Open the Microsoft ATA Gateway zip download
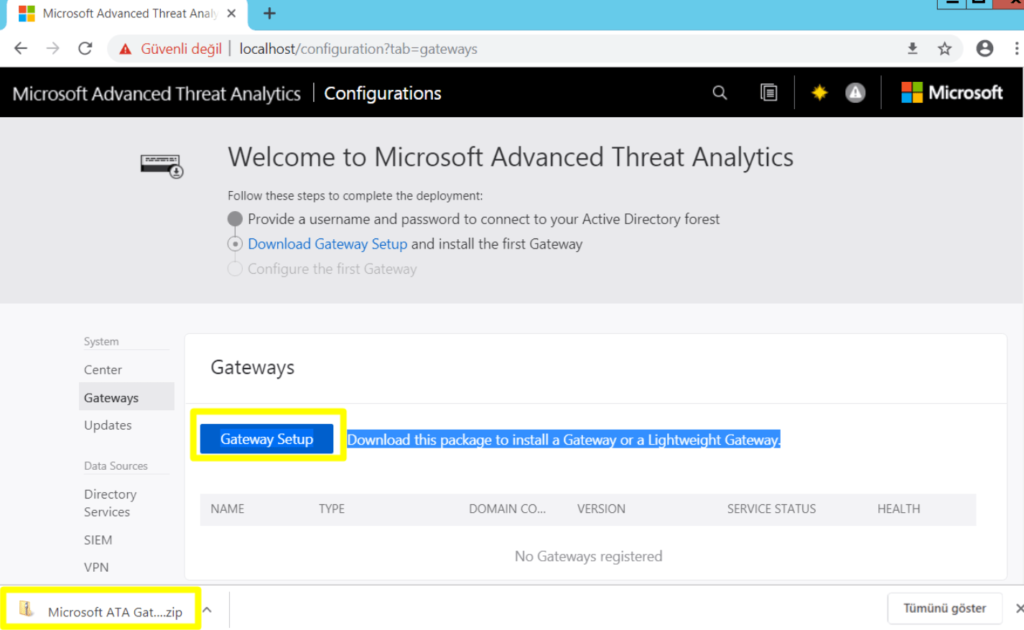Image resolution: width=1024 pixels, height=630 pixels. [x=101, y=610]
